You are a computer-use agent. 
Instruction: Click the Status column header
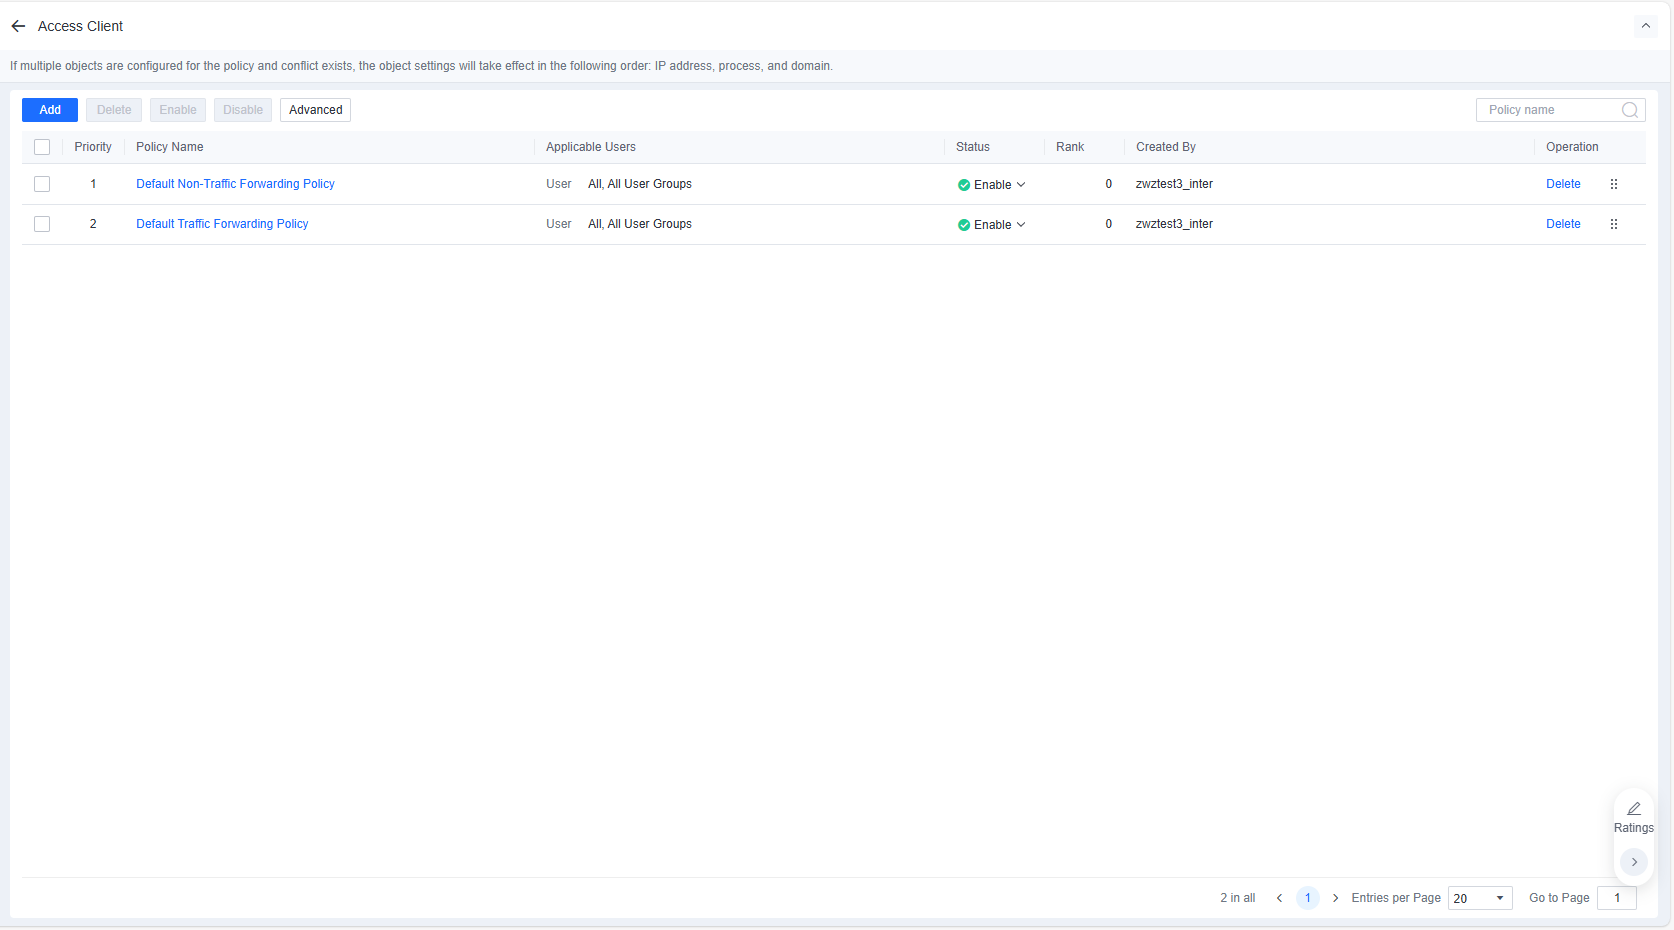pyautogui.click(x=973, y=147)
